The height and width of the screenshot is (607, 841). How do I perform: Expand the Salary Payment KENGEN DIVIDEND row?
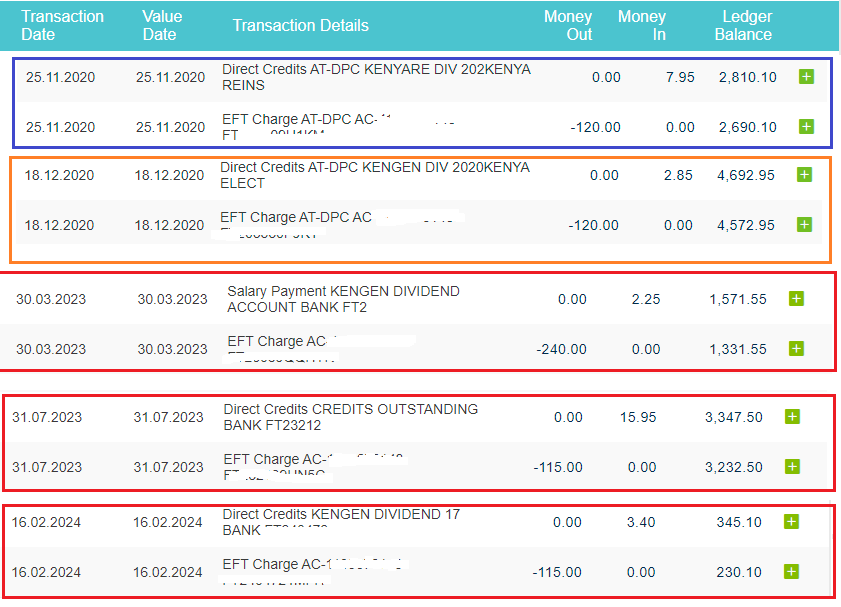point(796,299)
